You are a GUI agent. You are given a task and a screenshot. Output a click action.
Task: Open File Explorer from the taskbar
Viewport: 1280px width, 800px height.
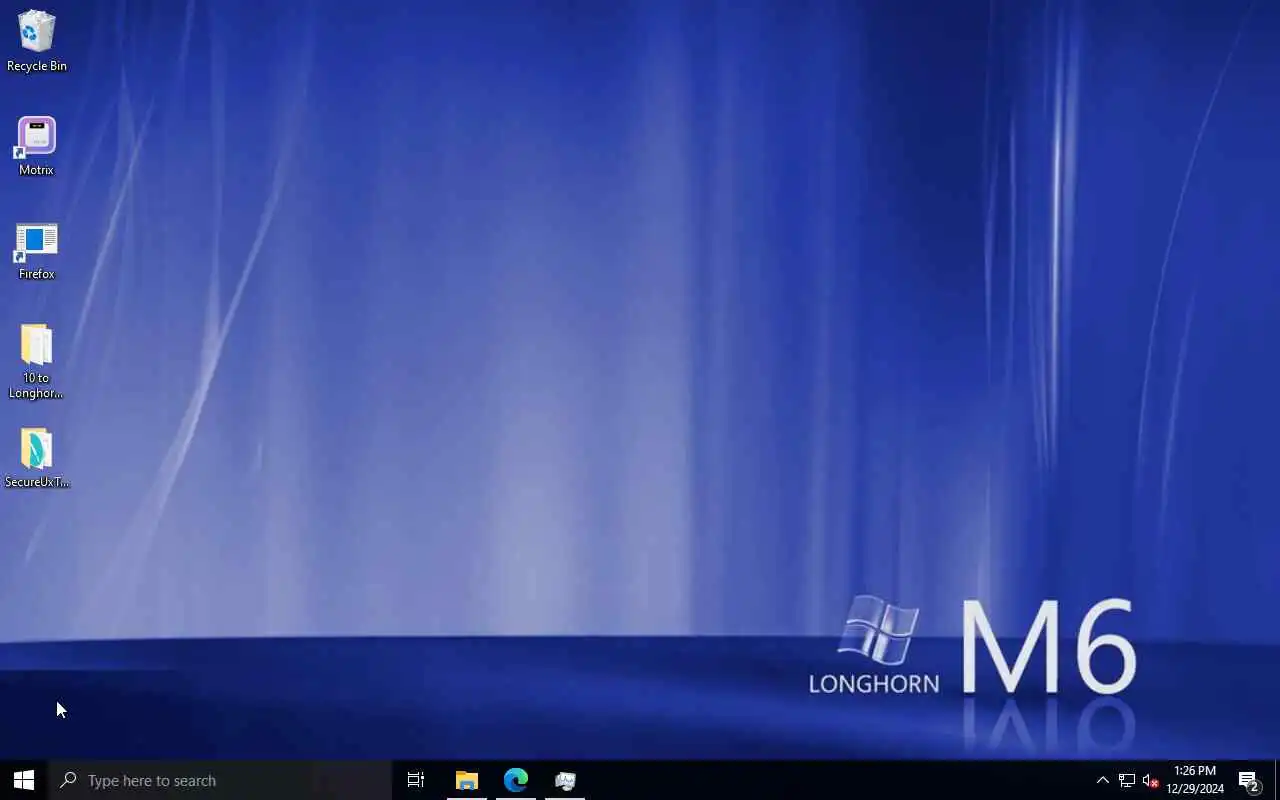pos(466,780)
